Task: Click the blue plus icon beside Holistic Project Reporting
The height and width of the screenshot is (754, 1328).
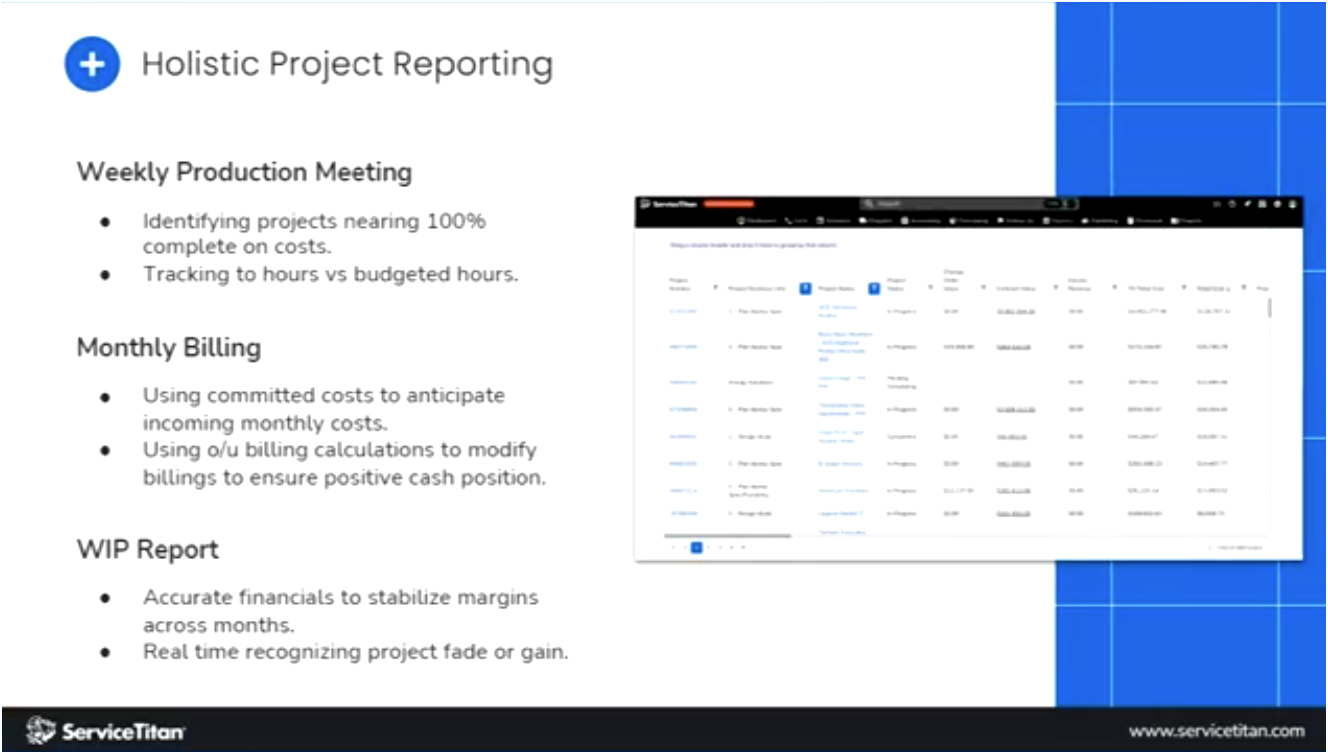Action: click(x=92, y=63)
